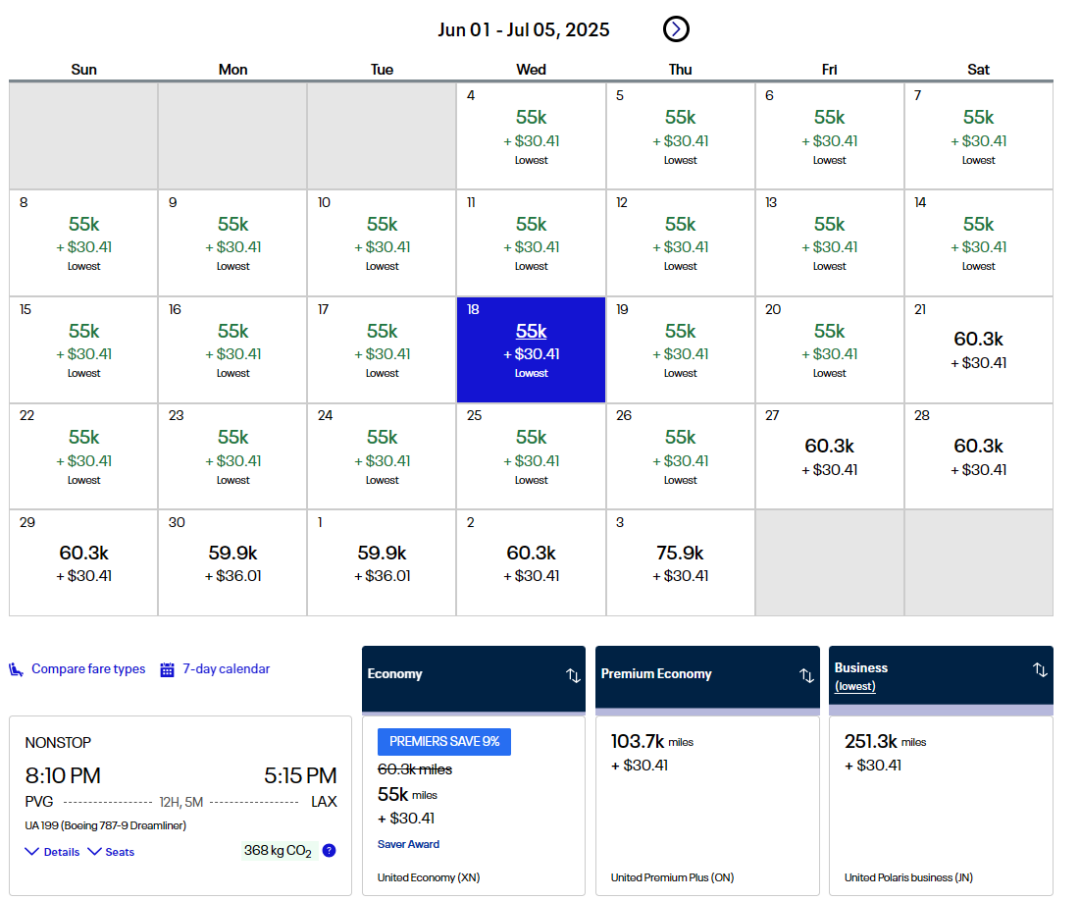Expand flight Details chevron
The width and height of the screenshot is (1080, 900).
coord(33,852)
